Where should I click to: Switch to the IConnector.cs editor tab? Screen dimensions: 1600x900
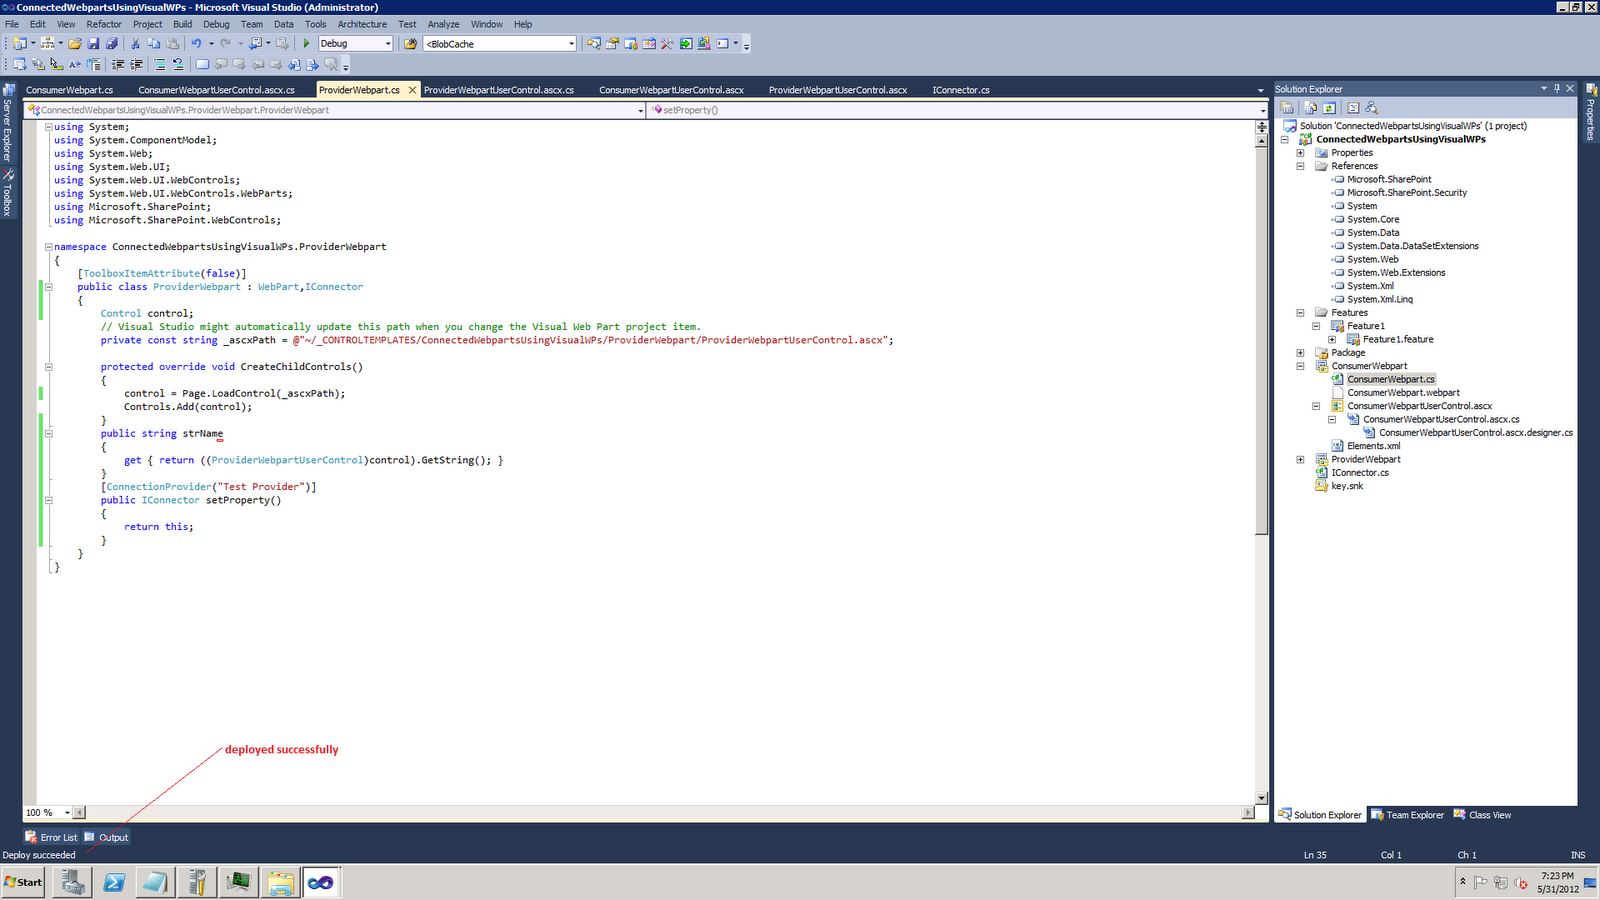(961, 90)
